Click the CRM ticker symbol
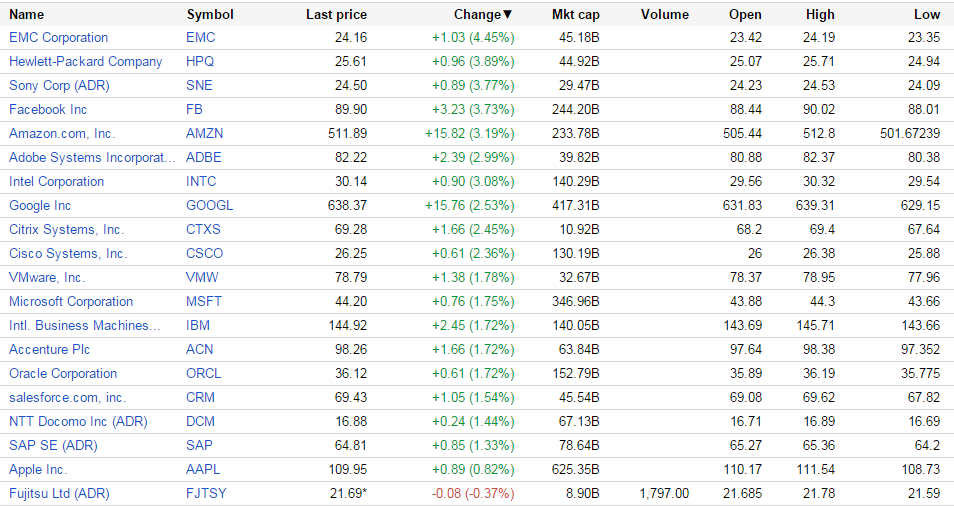Screen dimensions: 954x506 201,398
